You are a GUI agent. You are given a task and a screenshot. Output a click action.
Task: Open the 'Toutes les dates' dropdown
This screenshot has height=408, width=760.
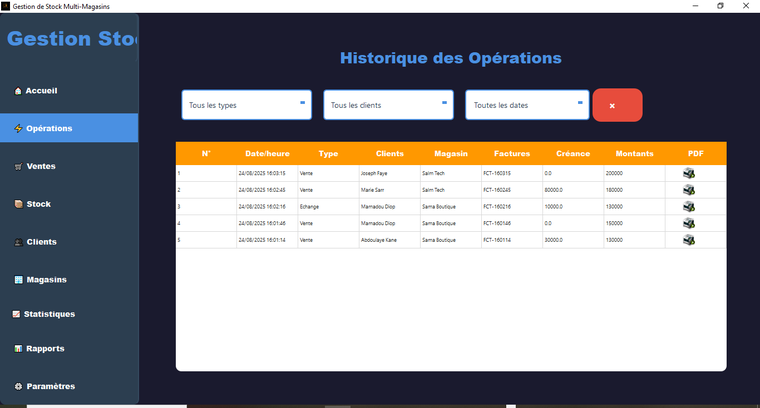(x=527, y=105)
